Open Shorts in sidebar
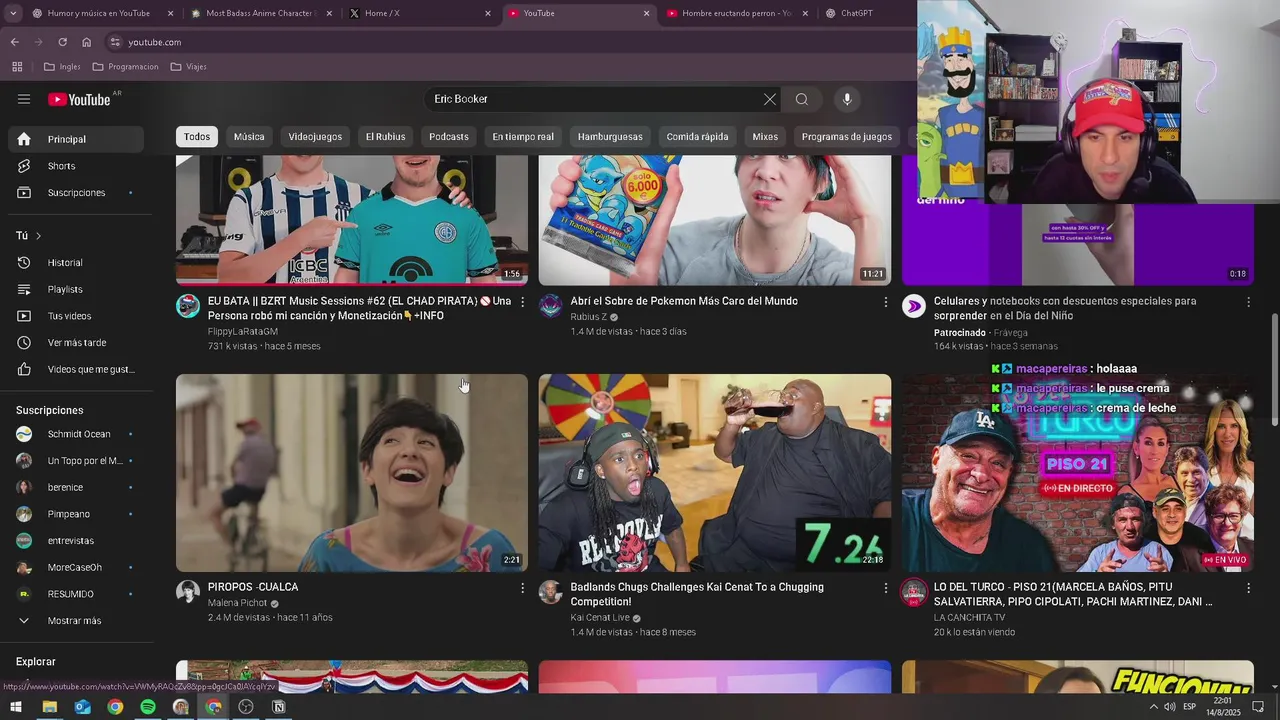Screen dimensions: 1280x720 click(x=76, y=166)
